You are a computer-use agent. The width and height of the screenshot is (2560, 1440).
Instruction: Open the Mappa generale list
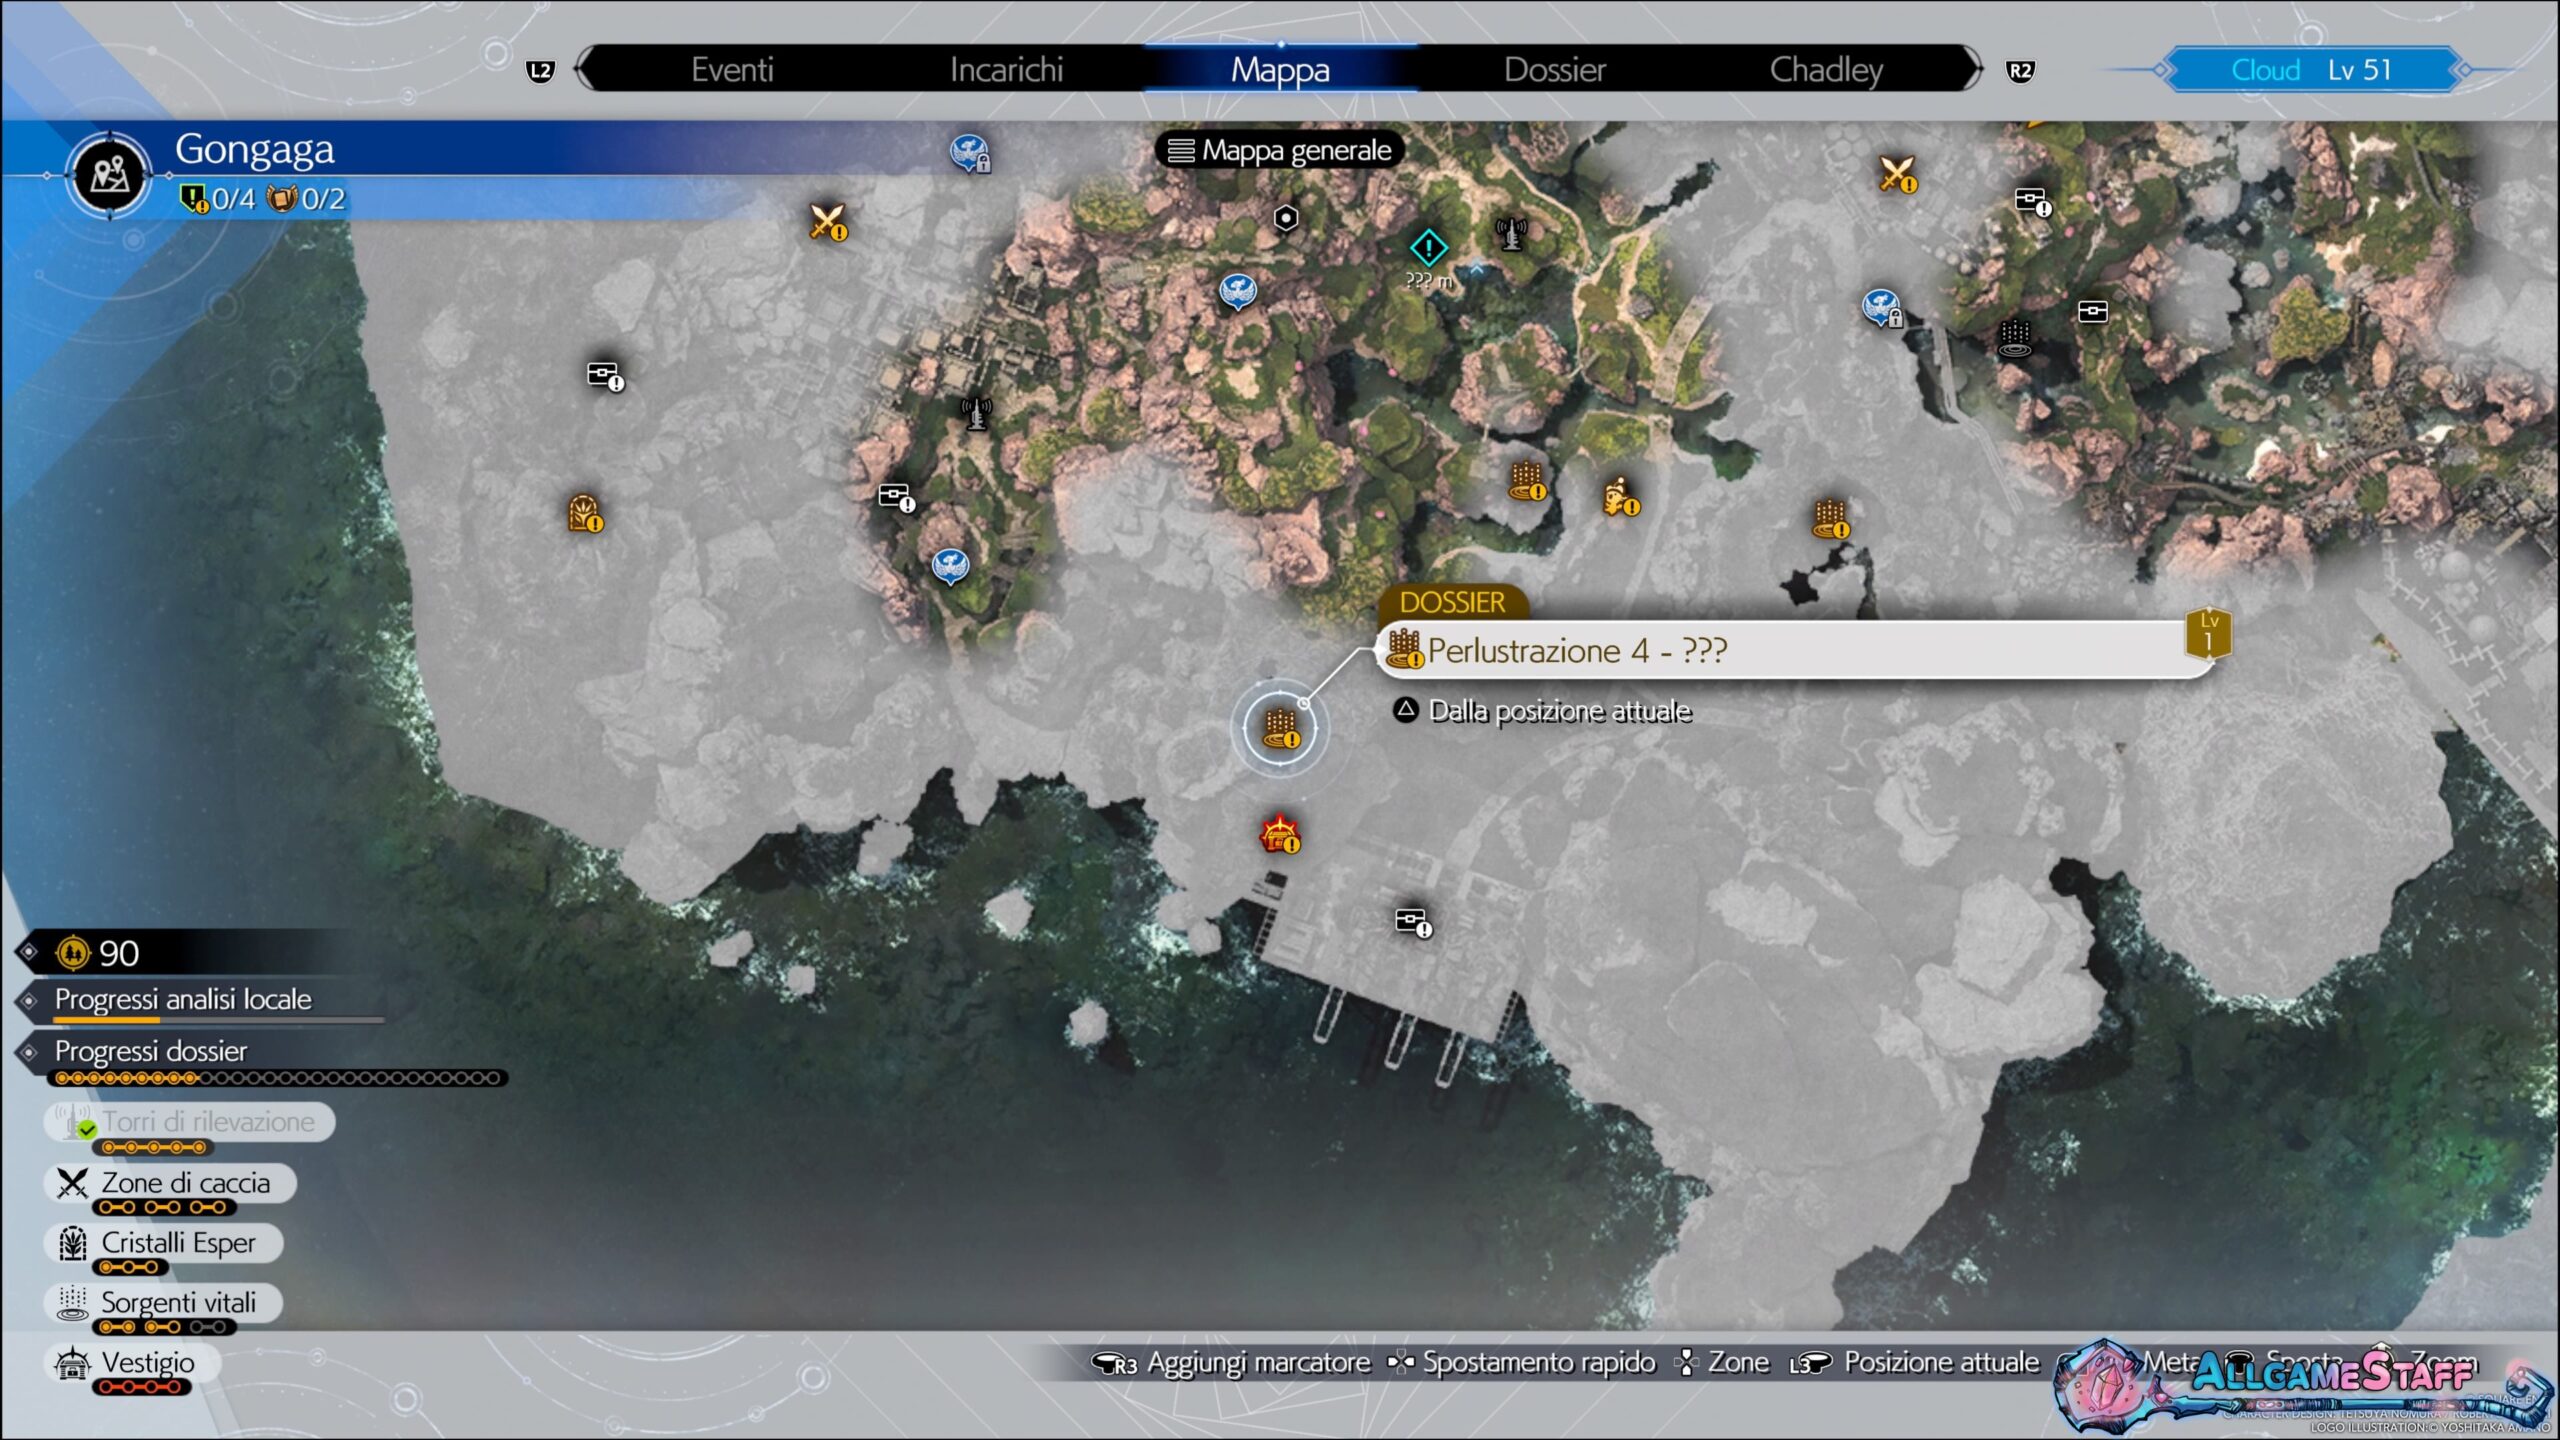click(x=1280, y=151)
